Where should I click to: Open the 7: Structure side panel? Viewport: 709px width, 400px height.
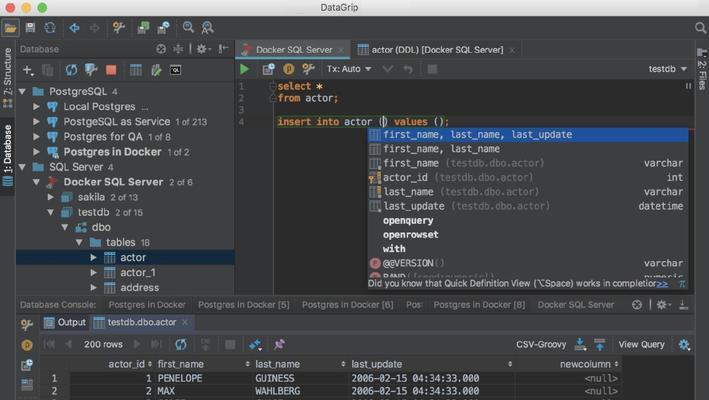8,77
